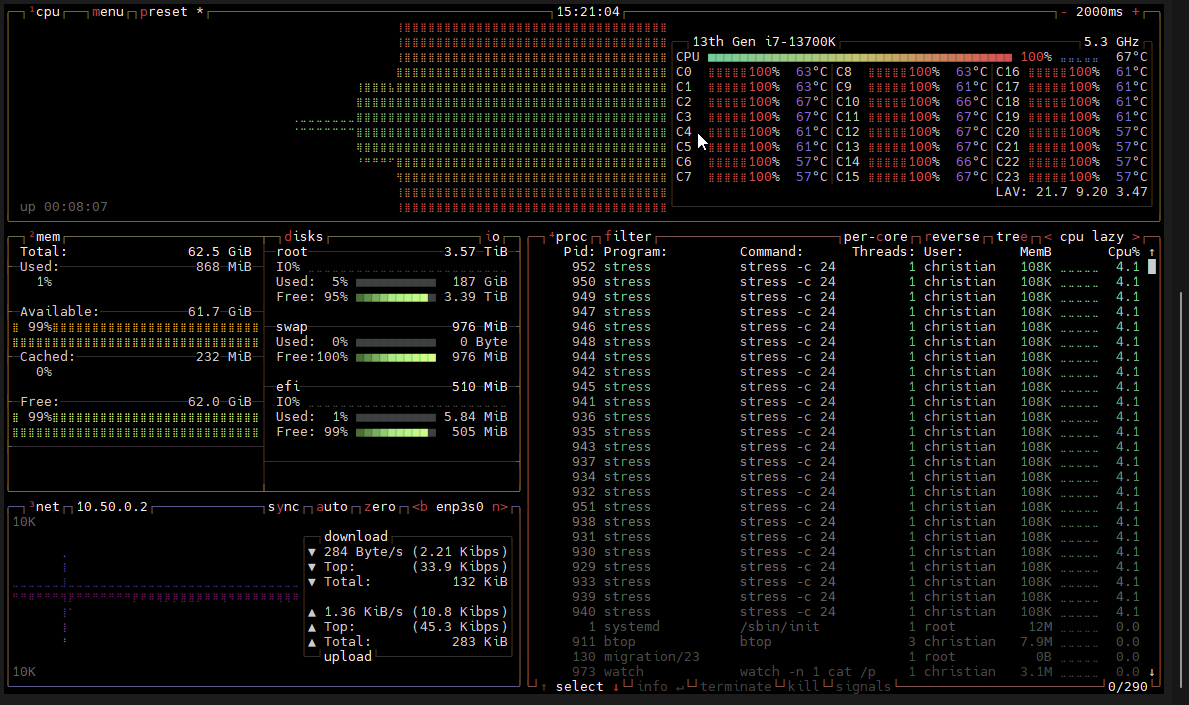Toggle per-core CPU usage for processes
Image resolution: width=1189 pixels, height=705 pixels.
875,237
